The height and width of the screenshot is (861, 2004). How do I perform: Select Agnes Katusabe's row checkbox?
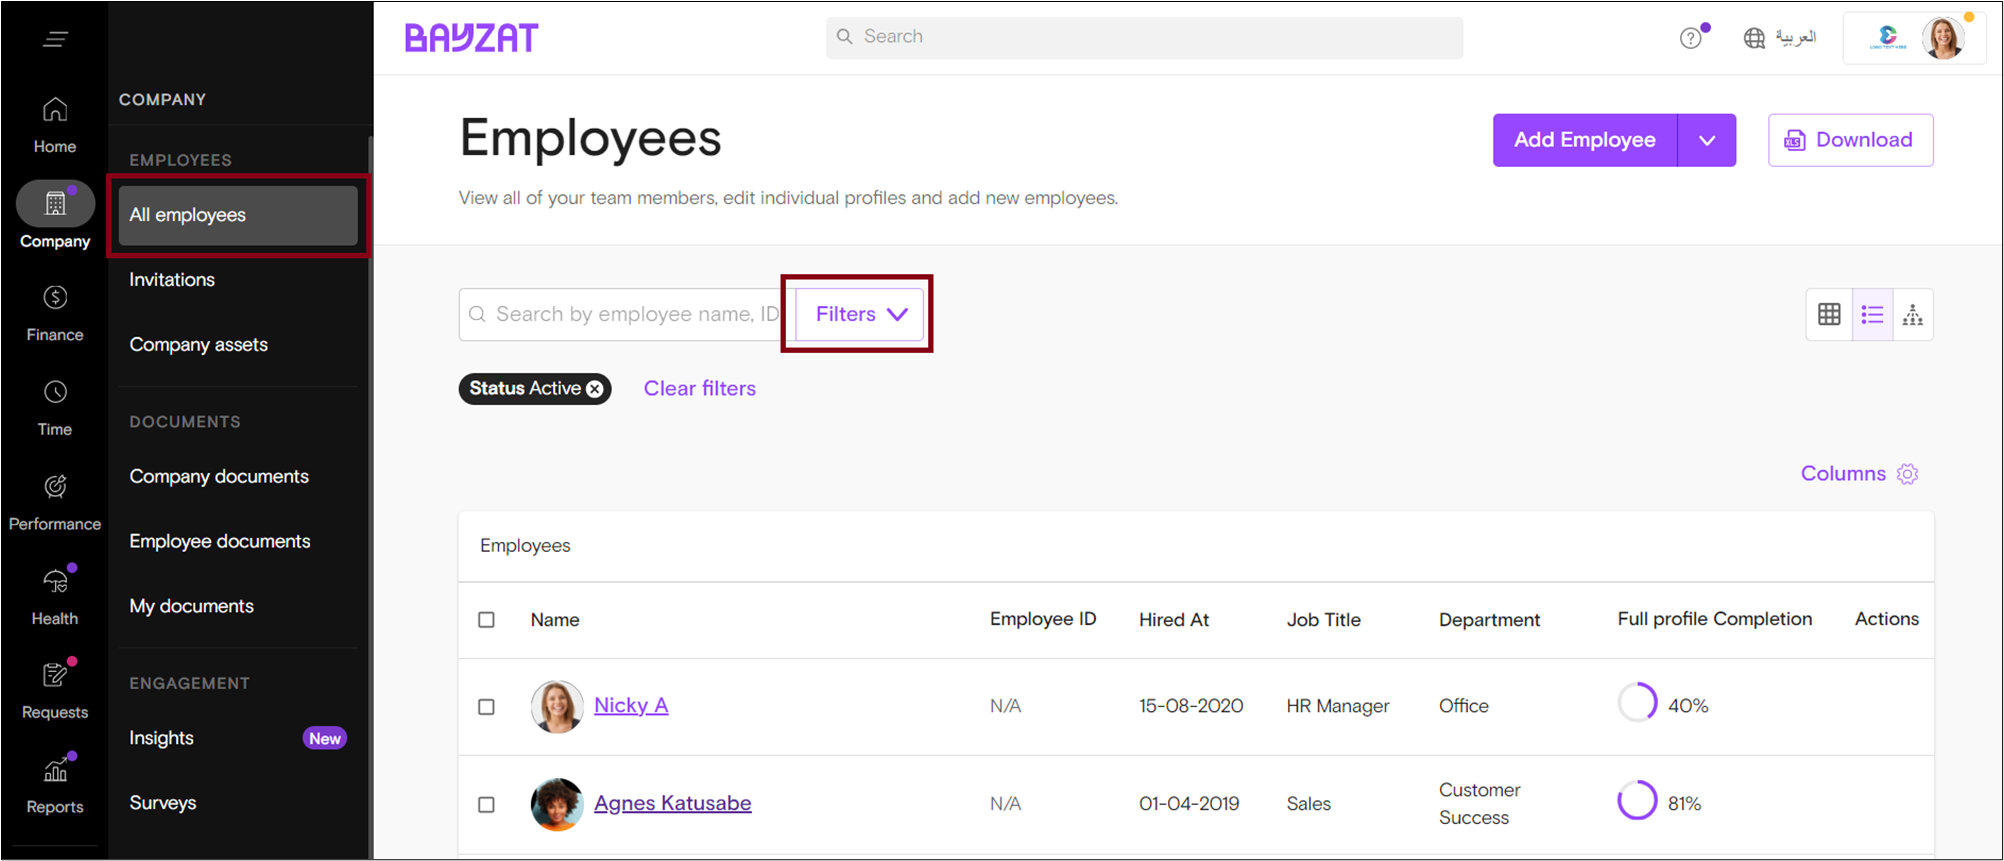(x=487, y=805)
